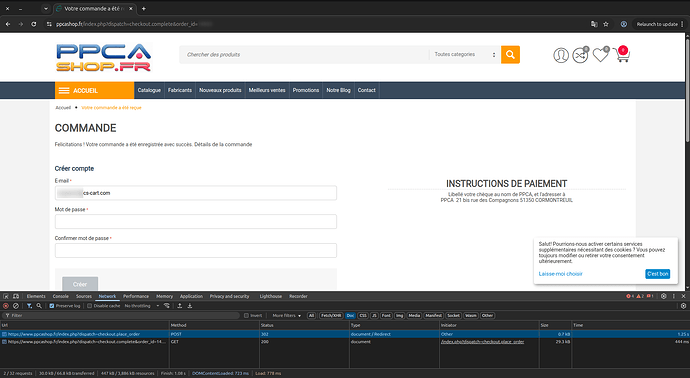
Task: Toggle the Preserve log checkbox
Action: [52, 306]
